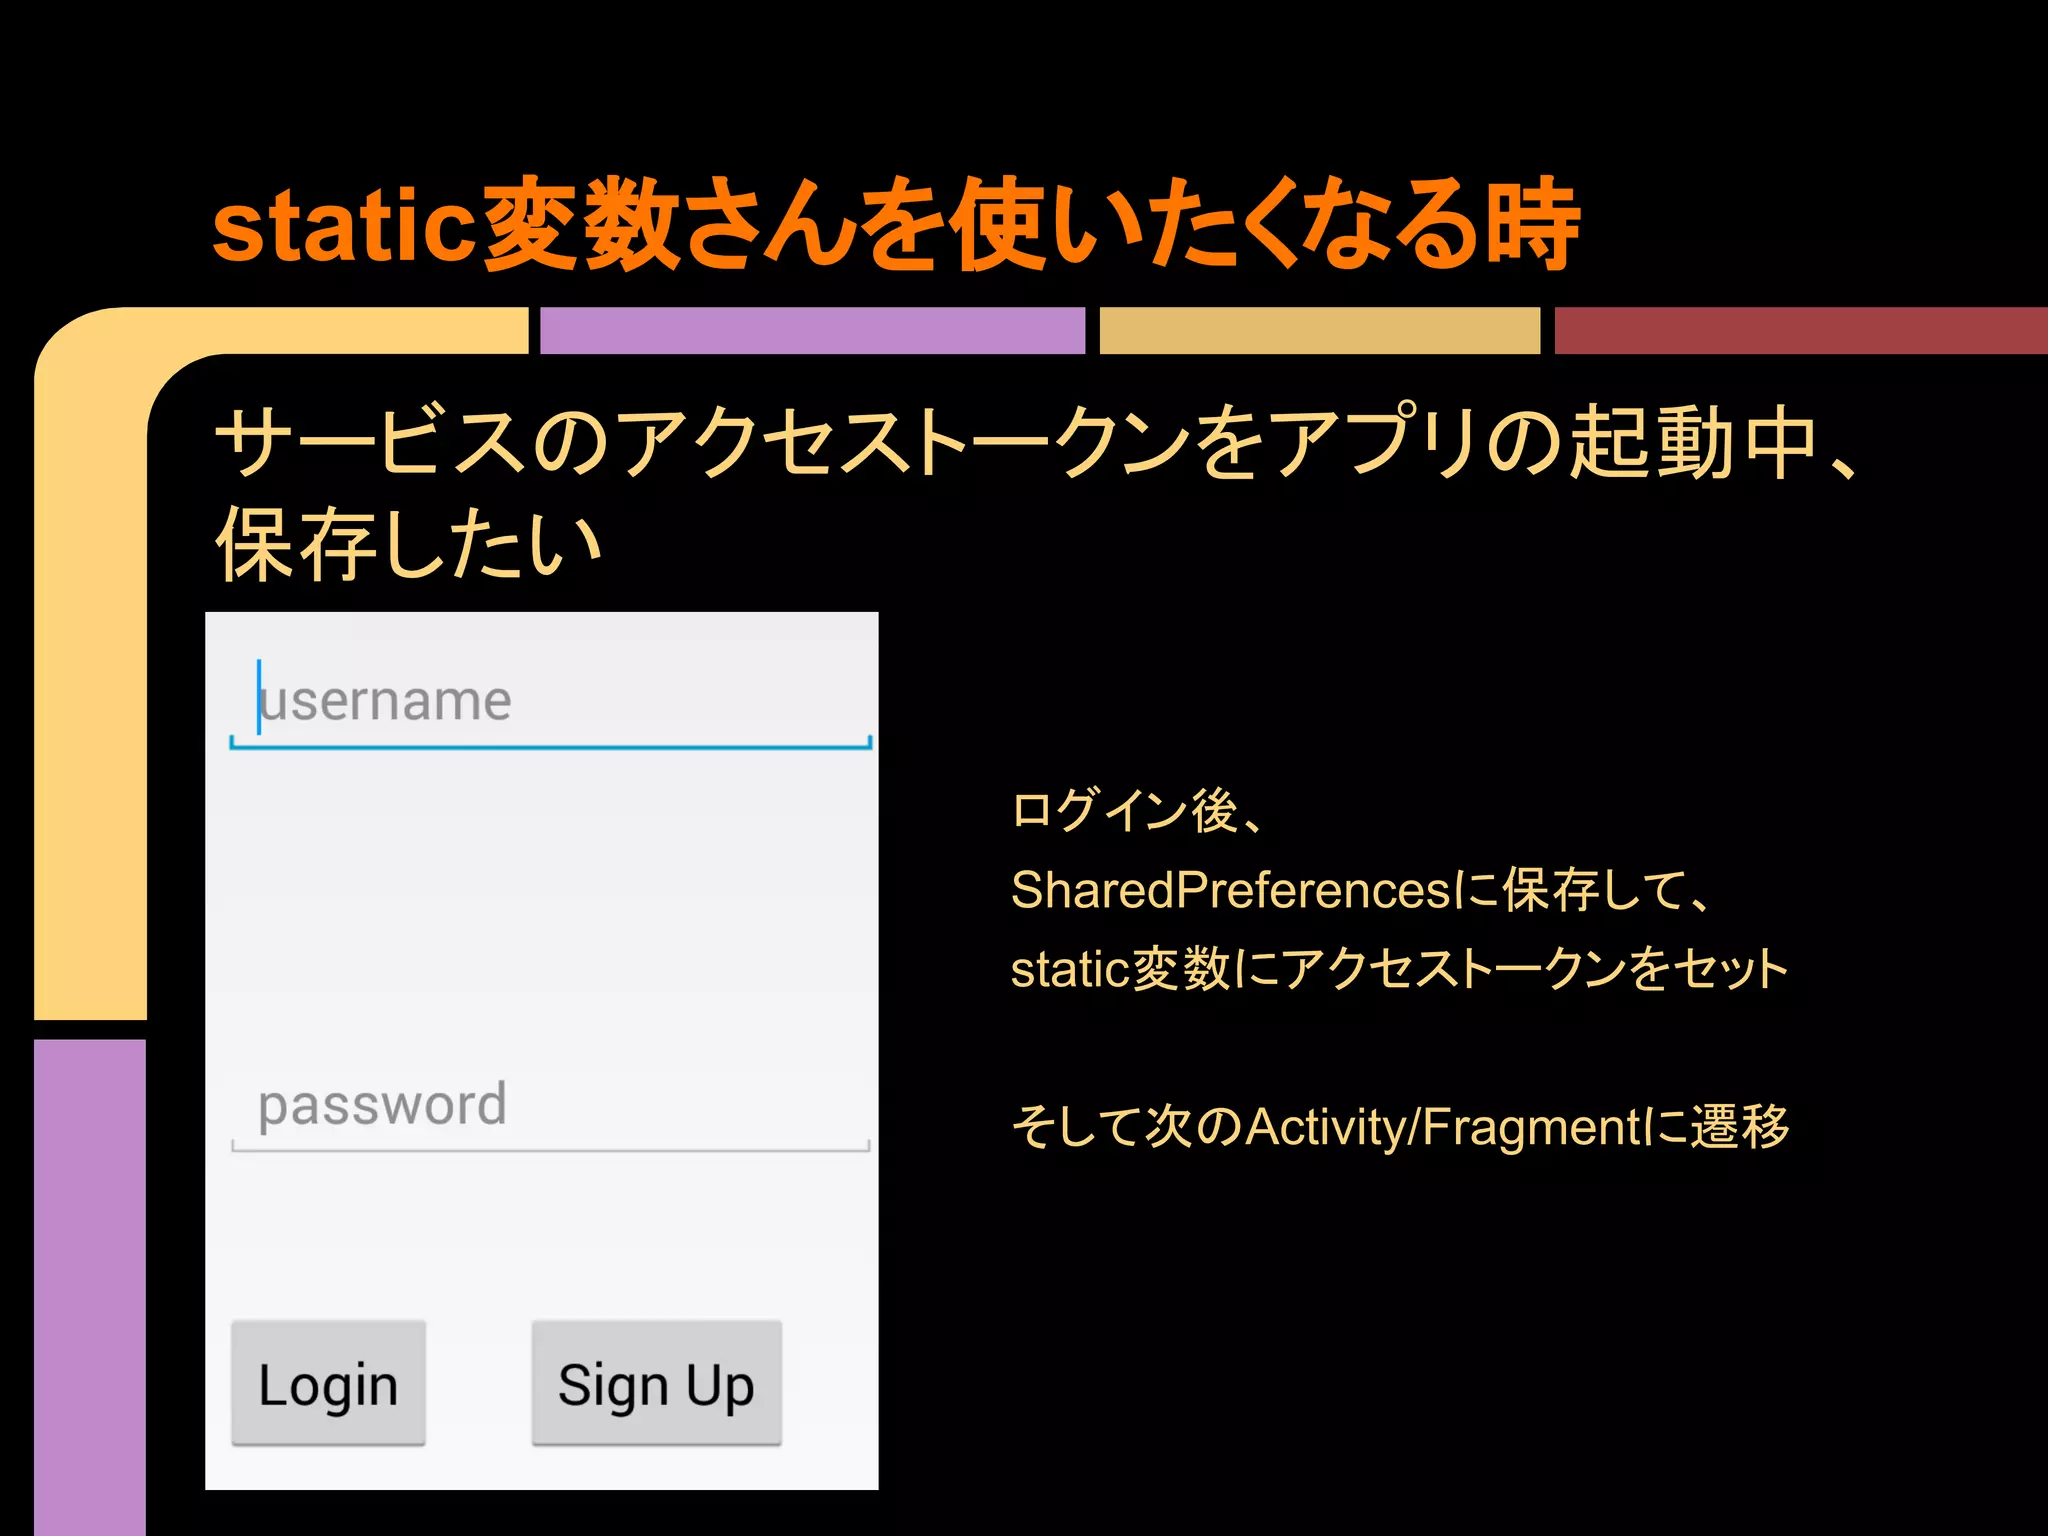The width and height of the screenshot is (2048, 1536).
Task: Tap the Sign Up button
Action: tap(656, 1383)
